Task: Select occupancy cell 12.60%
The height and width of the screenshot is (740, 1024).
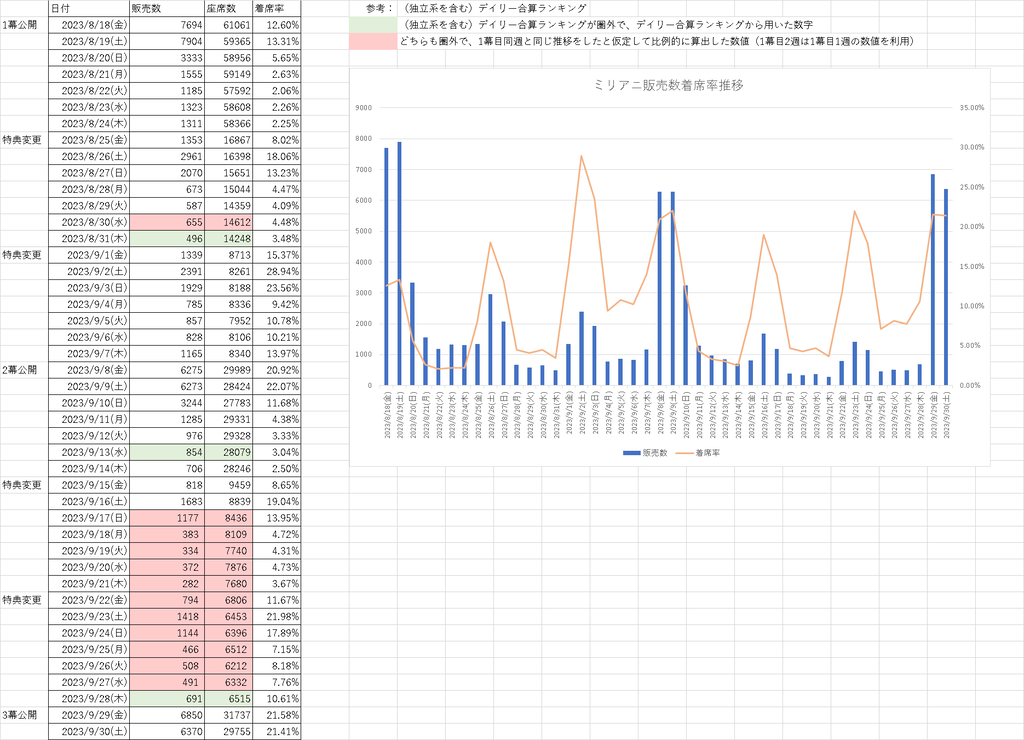Action: (x=276, y=25)
